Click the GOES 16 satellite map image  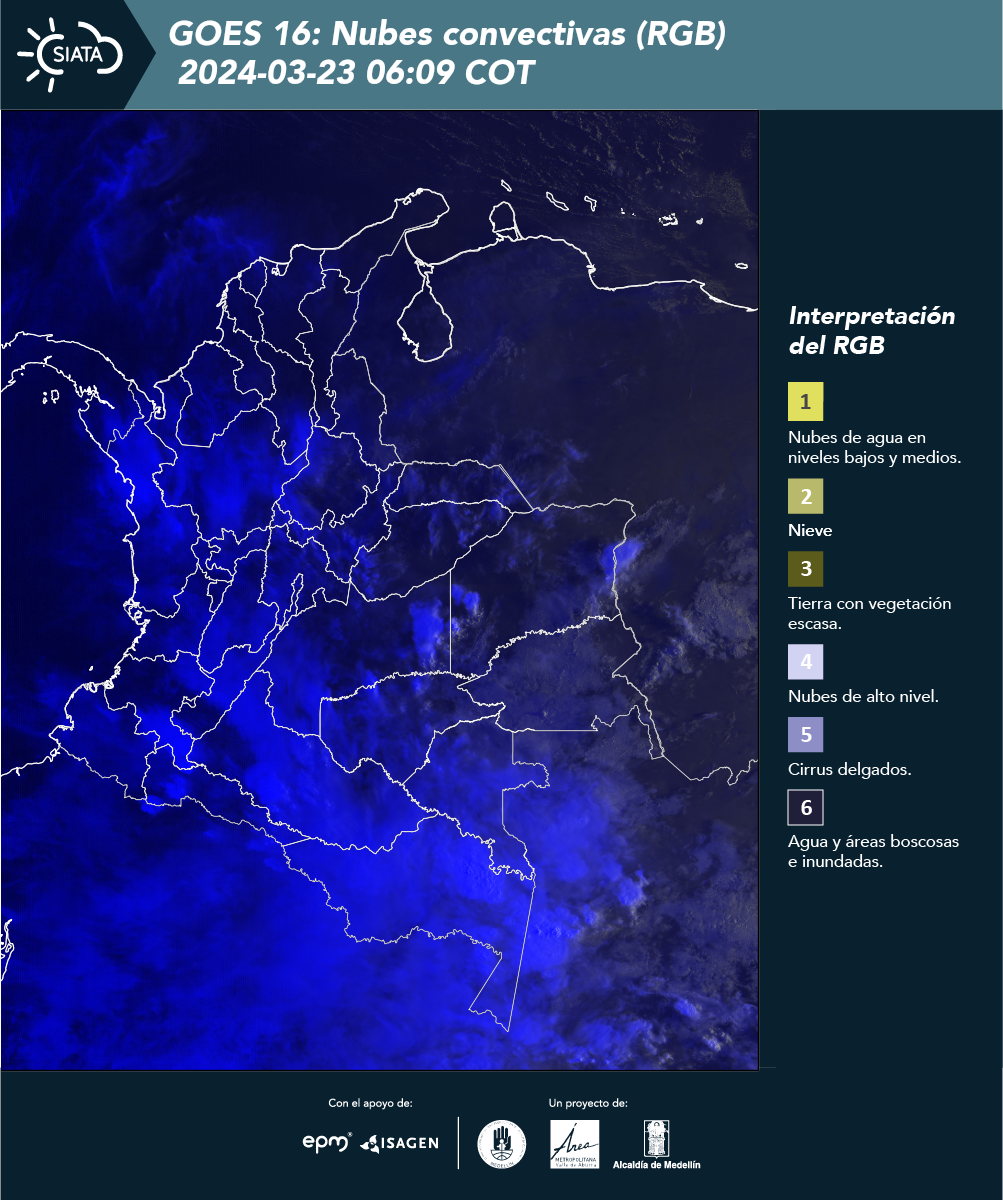[380, 590]
